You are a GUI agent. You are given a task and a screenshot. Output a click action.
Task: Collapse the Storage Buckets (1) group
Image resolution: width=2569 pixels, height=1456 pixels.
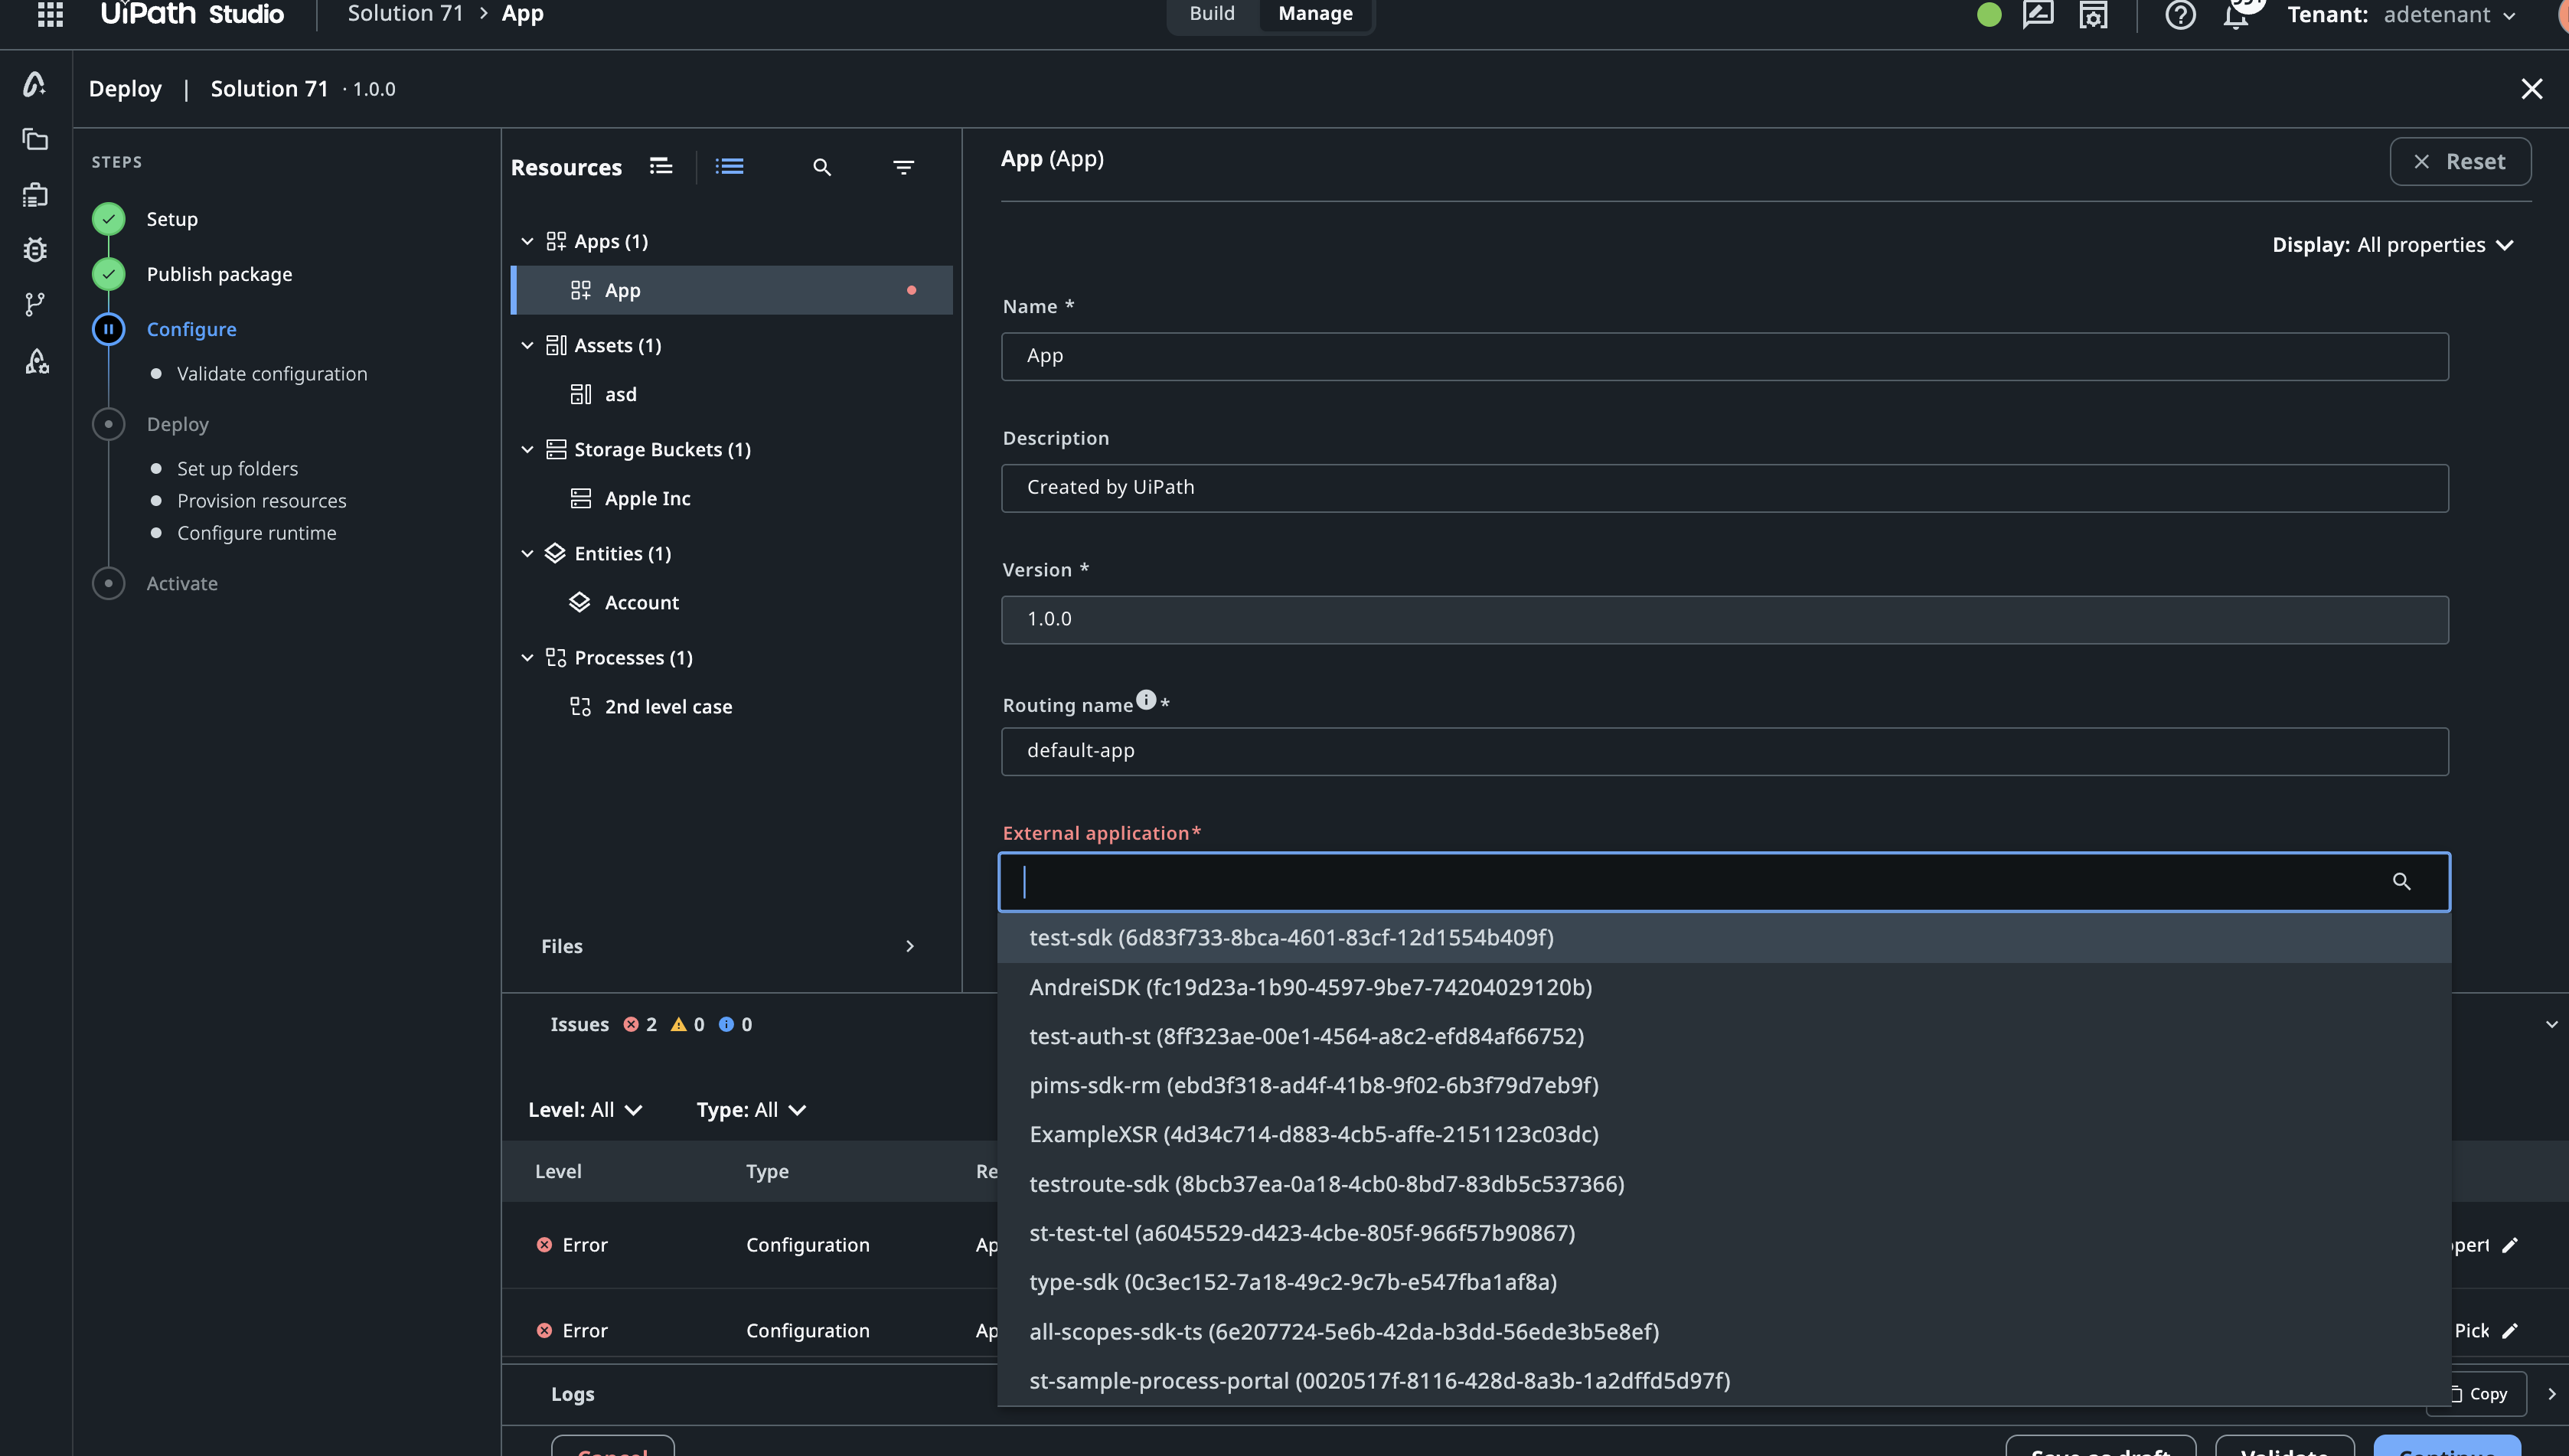(527, 449)
